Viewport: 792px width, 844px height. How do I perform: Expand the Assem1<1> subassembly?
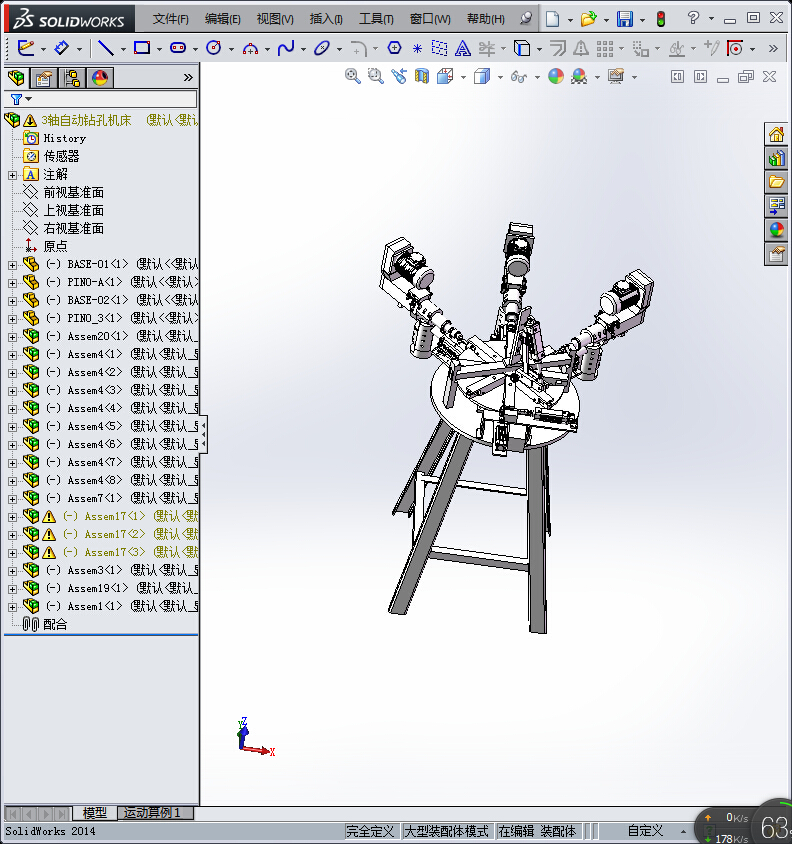coord(12,607)
